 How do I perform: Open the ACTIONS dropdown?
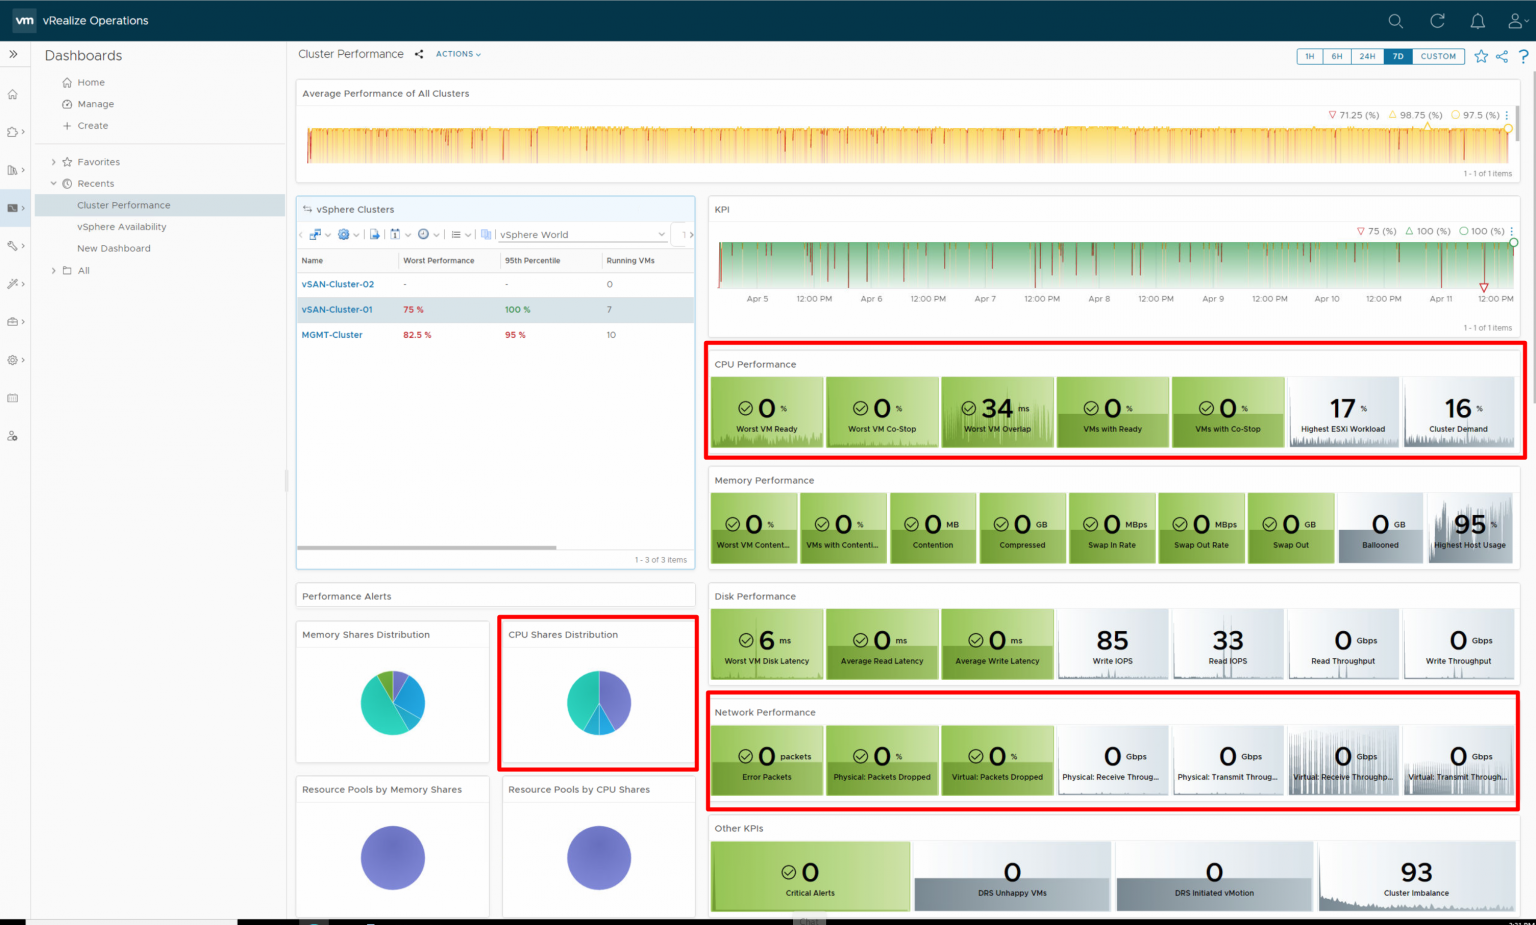[457, 54]
